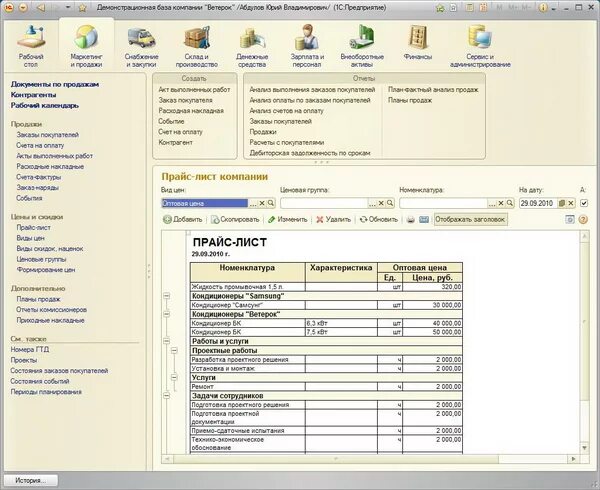Open the calendar icon in the title bar

click(483, 7)
